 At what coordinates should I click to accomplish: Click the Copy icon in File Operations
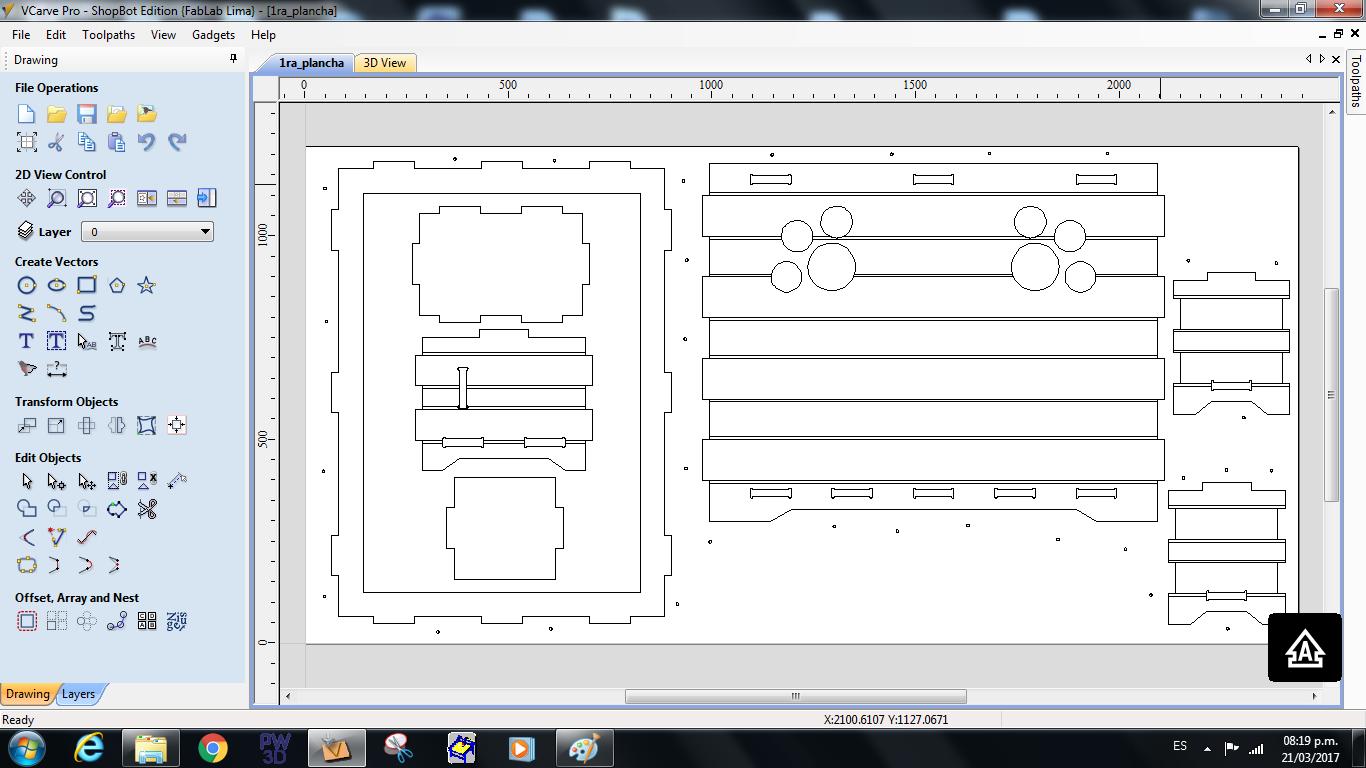(x=87, y=142)
